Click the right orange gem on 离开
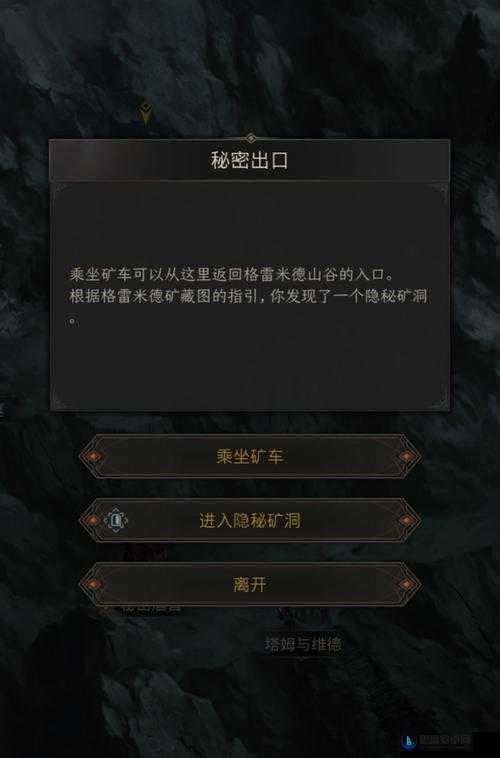The width and height of the screenshot is (500, 758). (x=406, y=584)
